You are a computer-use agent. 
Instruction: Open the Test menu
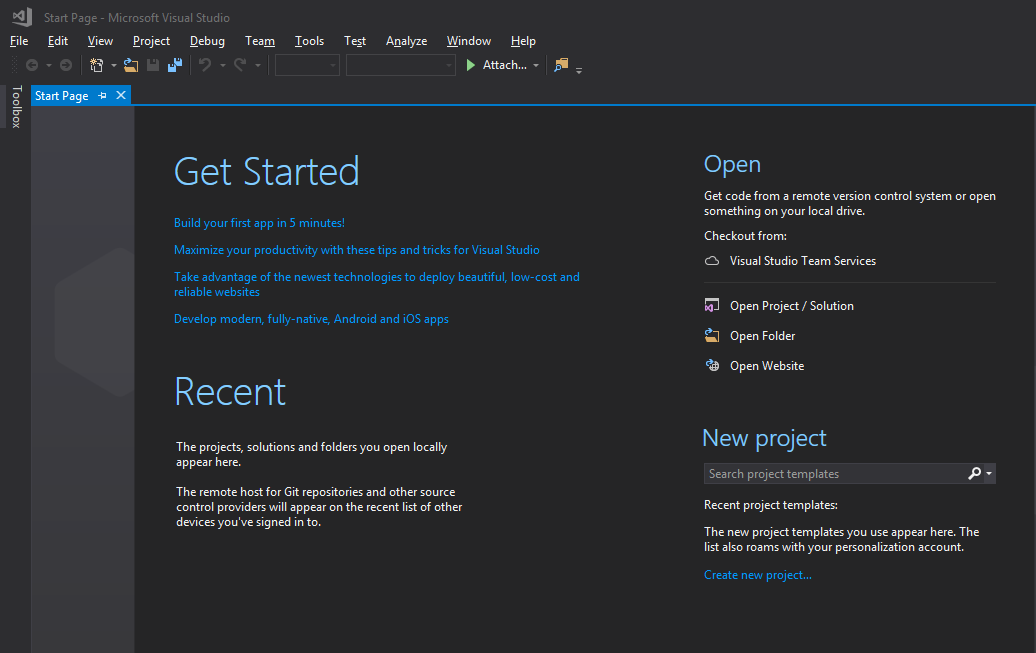pos(355,41)
